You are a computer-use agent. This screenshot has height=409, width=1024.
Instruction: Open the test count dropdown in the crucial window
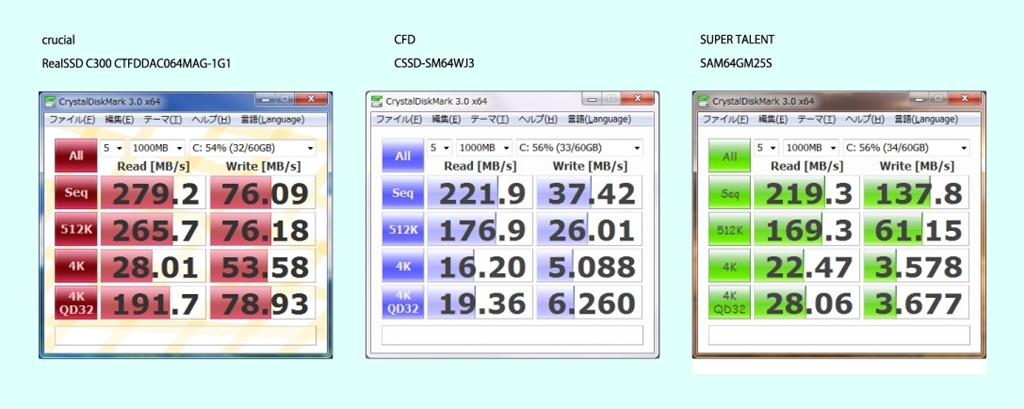112,148
